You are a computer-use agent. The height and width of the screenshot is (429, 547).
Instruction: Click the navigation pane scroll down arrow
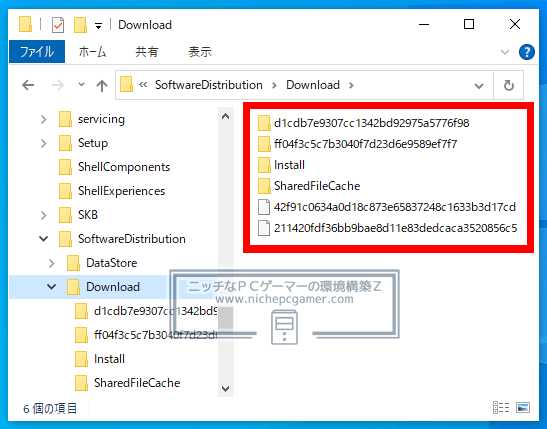(x=226, y=388)
